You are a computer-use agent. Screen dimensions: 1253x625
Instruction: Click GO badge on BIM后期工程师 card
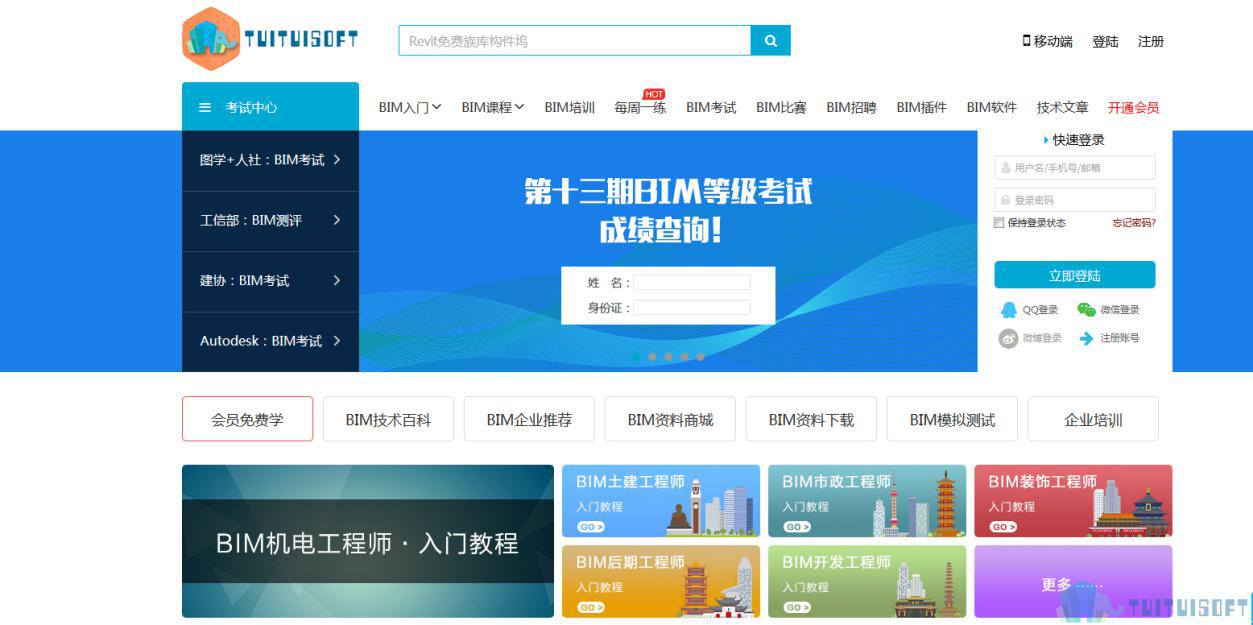point(590,607)
